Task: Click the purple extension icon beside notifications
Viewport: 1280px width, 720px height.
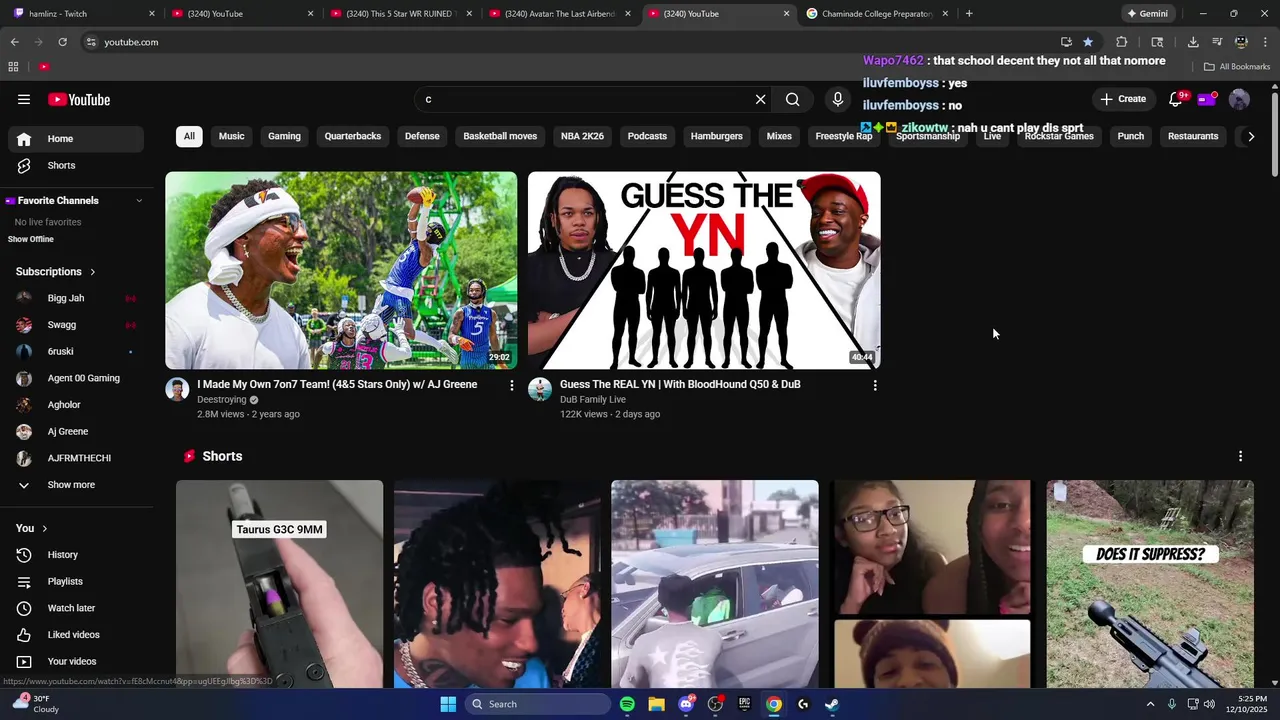Action: click(1207, 99)
